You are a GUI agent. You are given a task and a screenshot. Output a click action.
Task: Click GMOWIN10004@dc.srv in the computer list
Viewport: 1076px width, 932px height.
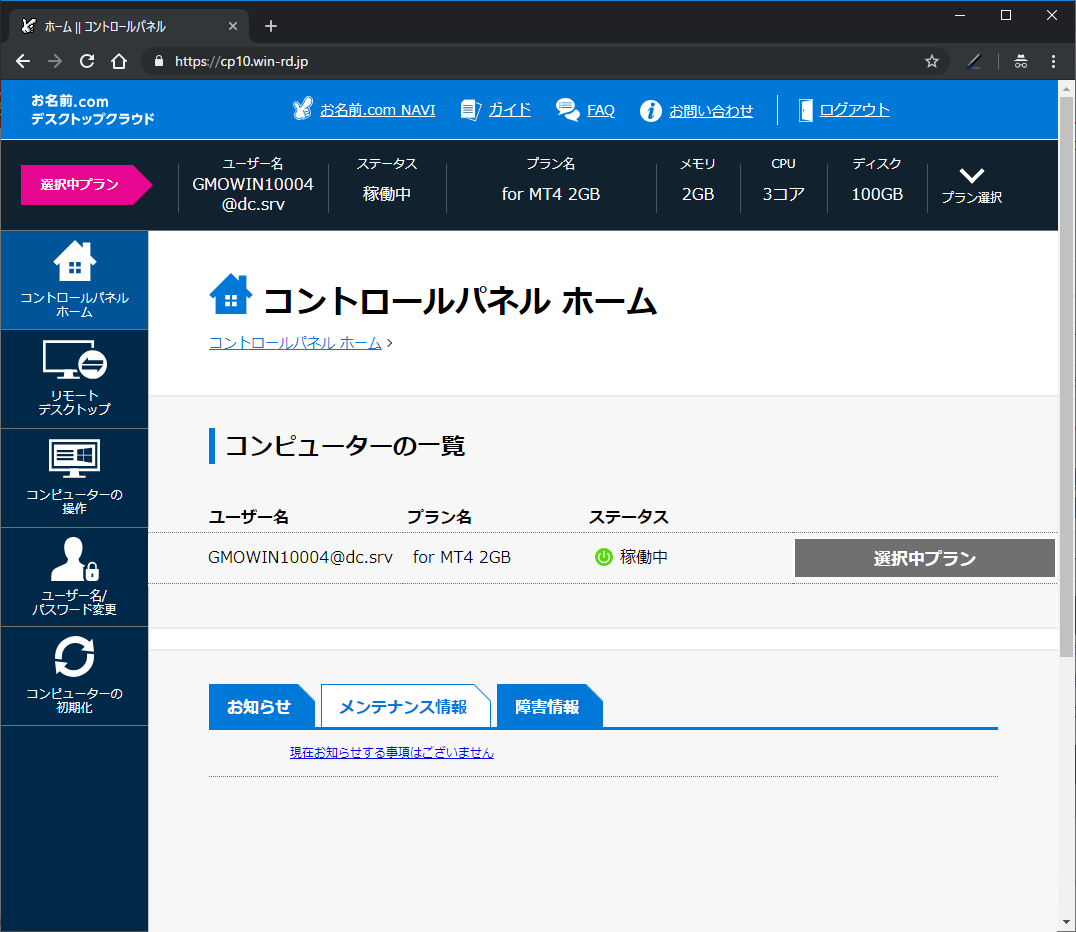(301, 557)
